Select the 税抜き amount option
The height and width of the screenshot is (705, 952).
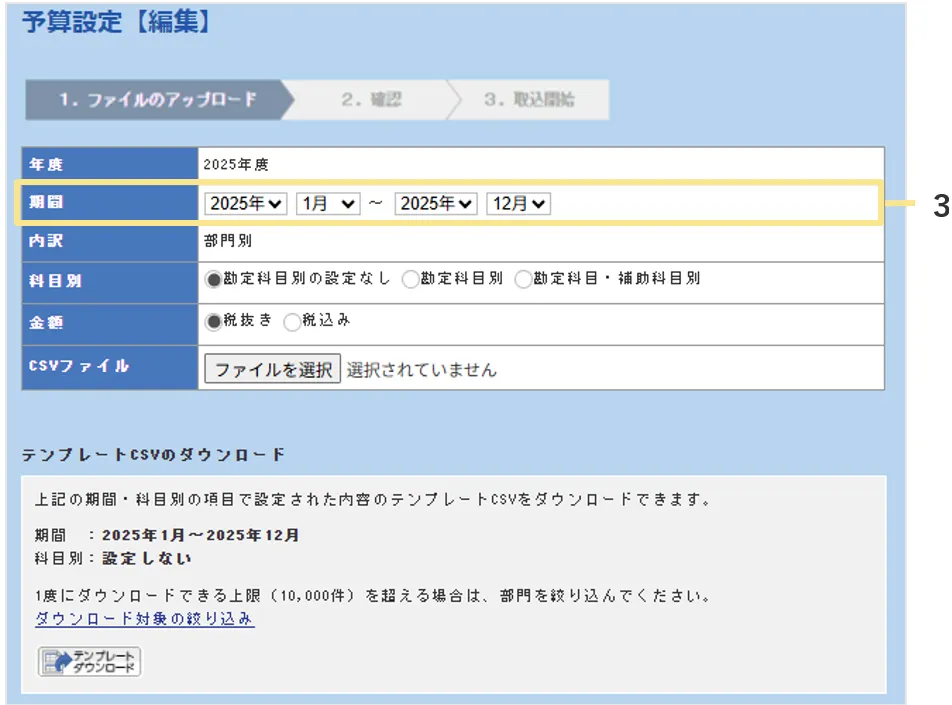coord(213,322)
